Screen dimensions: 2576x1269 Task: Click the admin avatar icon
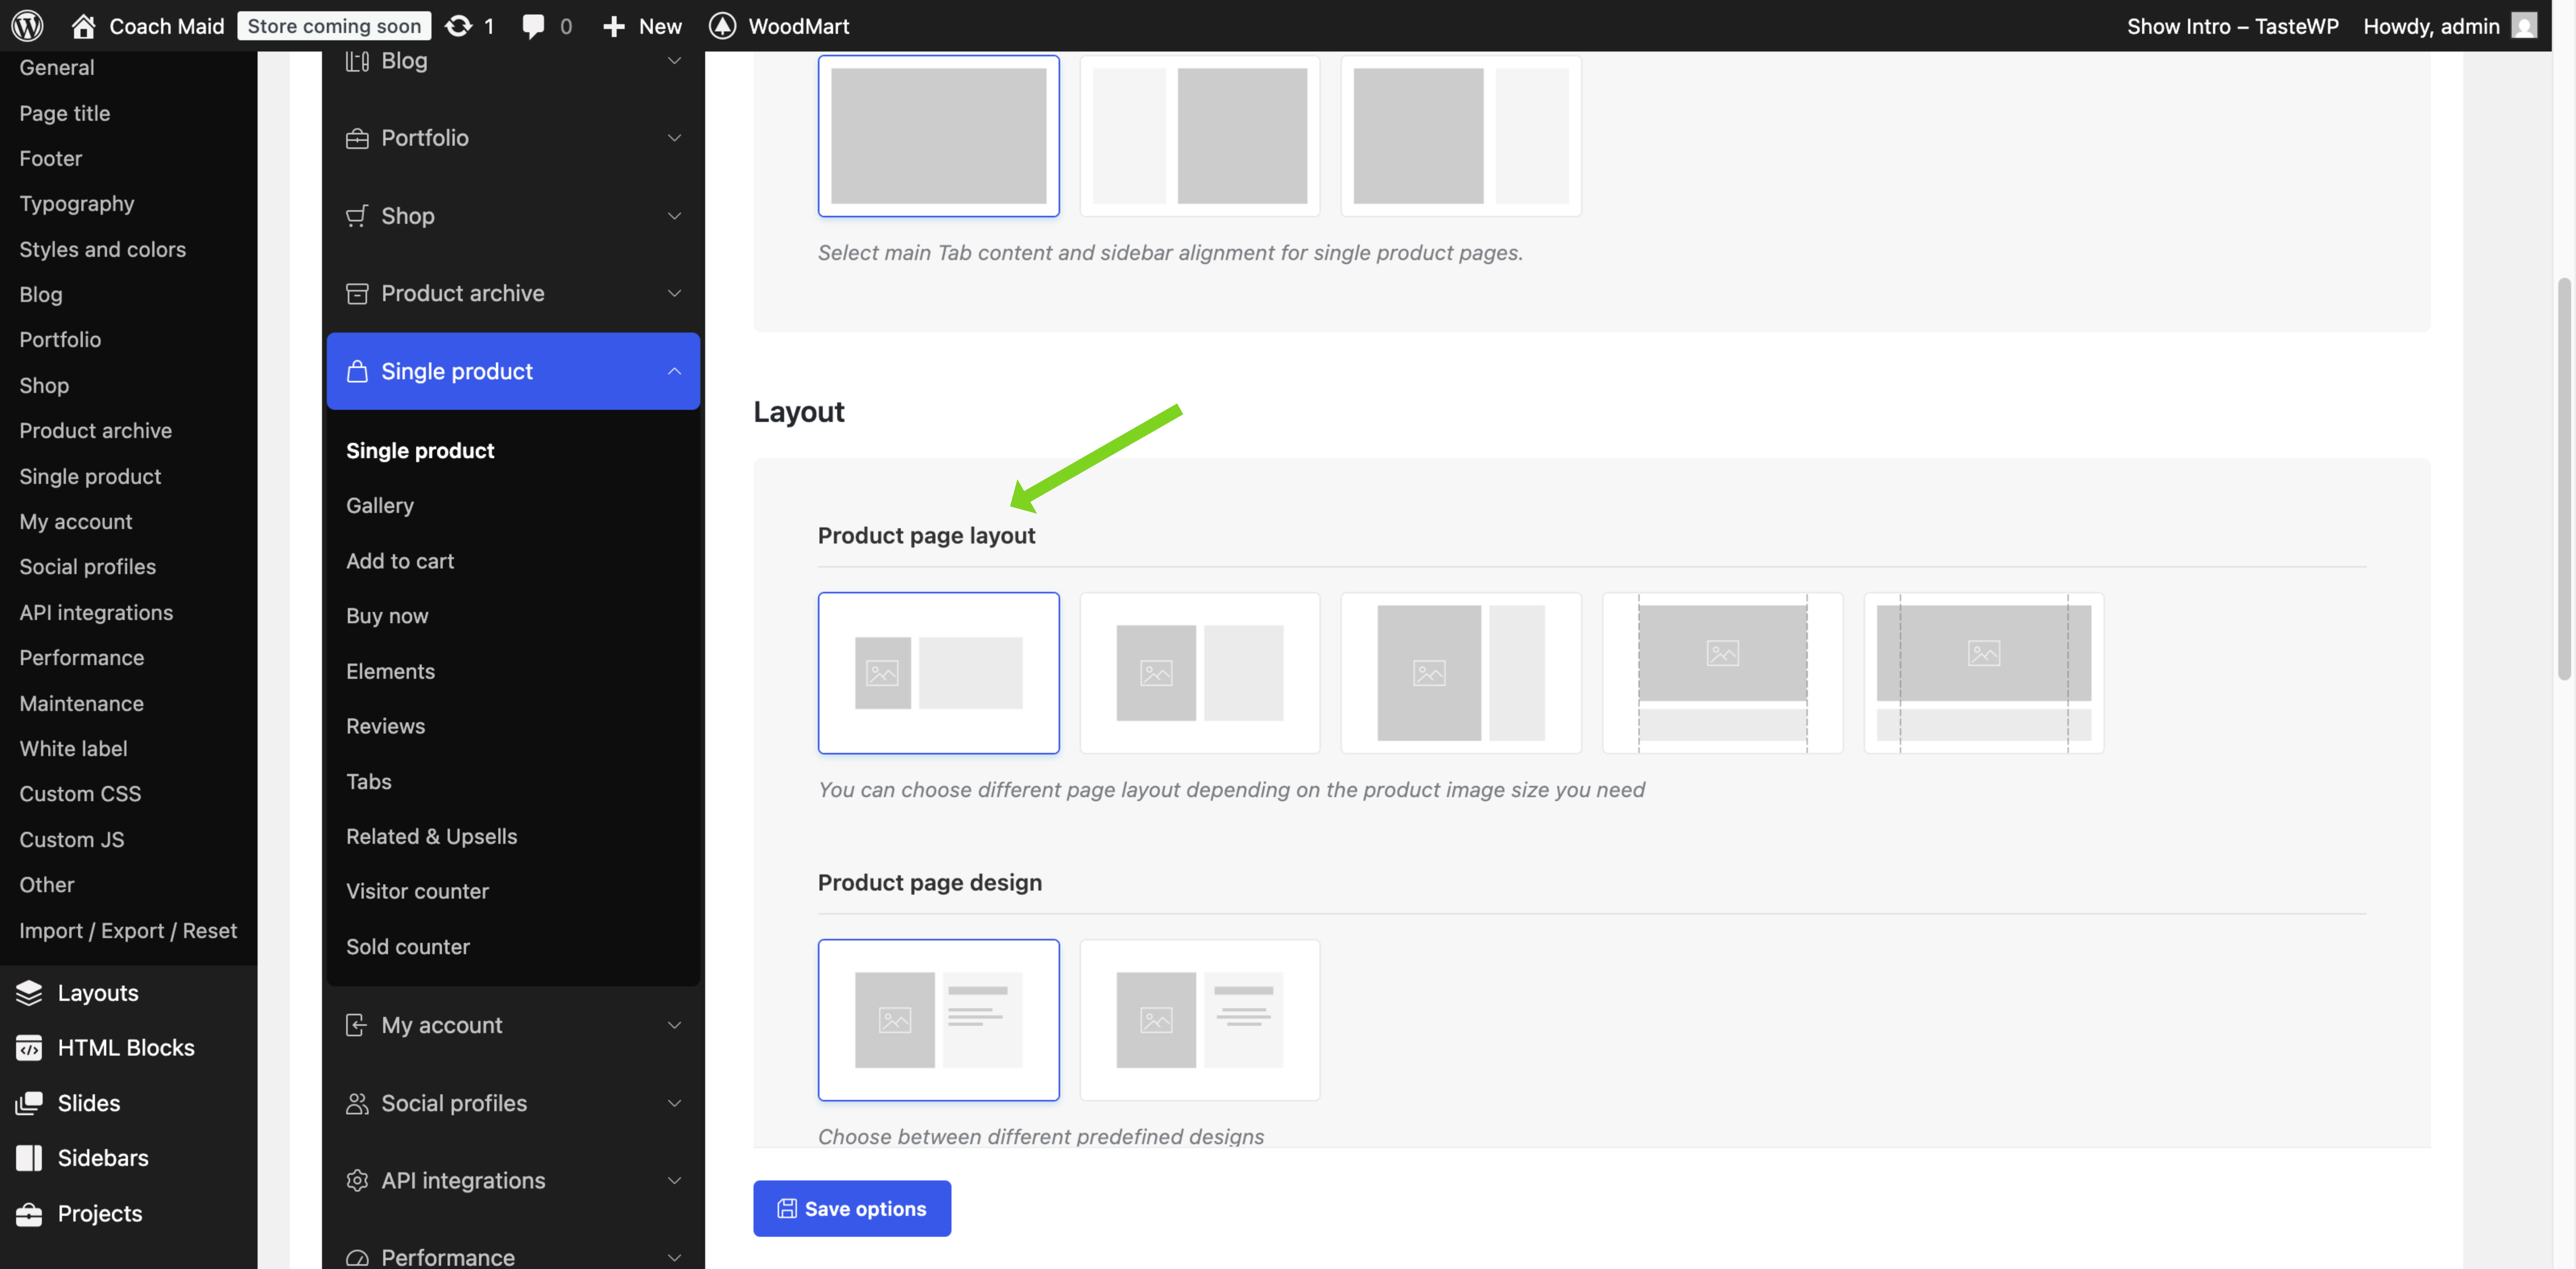[x=2524, y=26]
